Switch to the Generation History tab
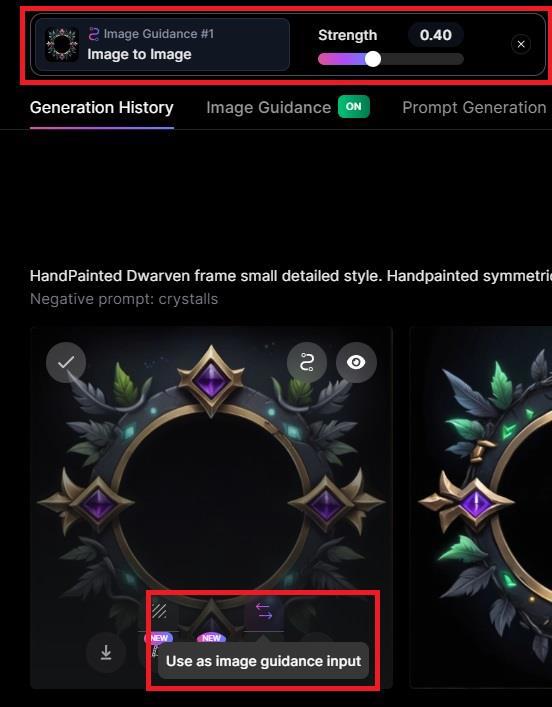Image resolution: width=552 pixels, height=707 pixels. pyautogui.click(x=101, y=108)
